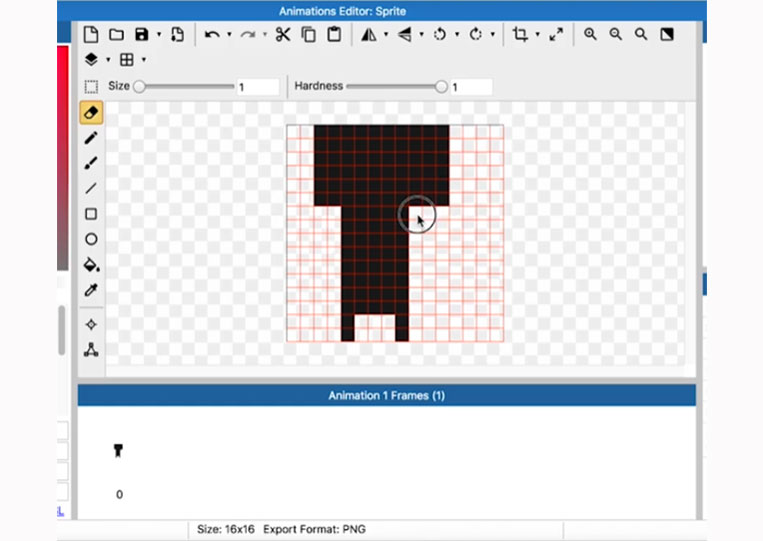Image resolution: width=763 pixels, height=541 pixels.
Task: Zoom in on the canvas
Action: coord(590,35)
